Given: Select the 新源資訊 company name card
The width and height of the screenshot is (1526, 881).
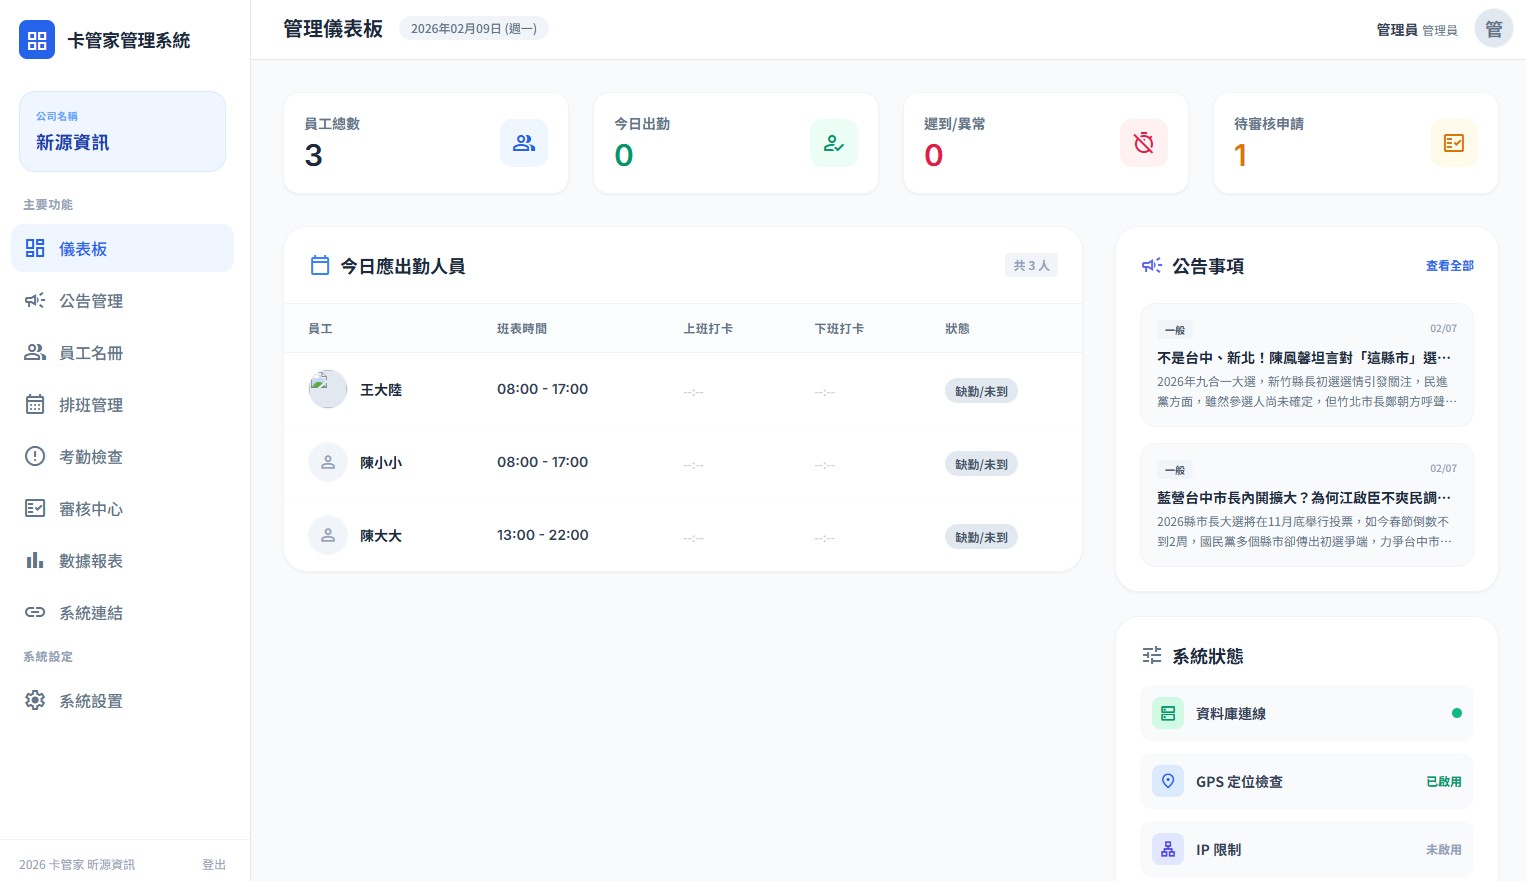Looking at the screenshot, I should pyautogui.click(x=122, y=132).
